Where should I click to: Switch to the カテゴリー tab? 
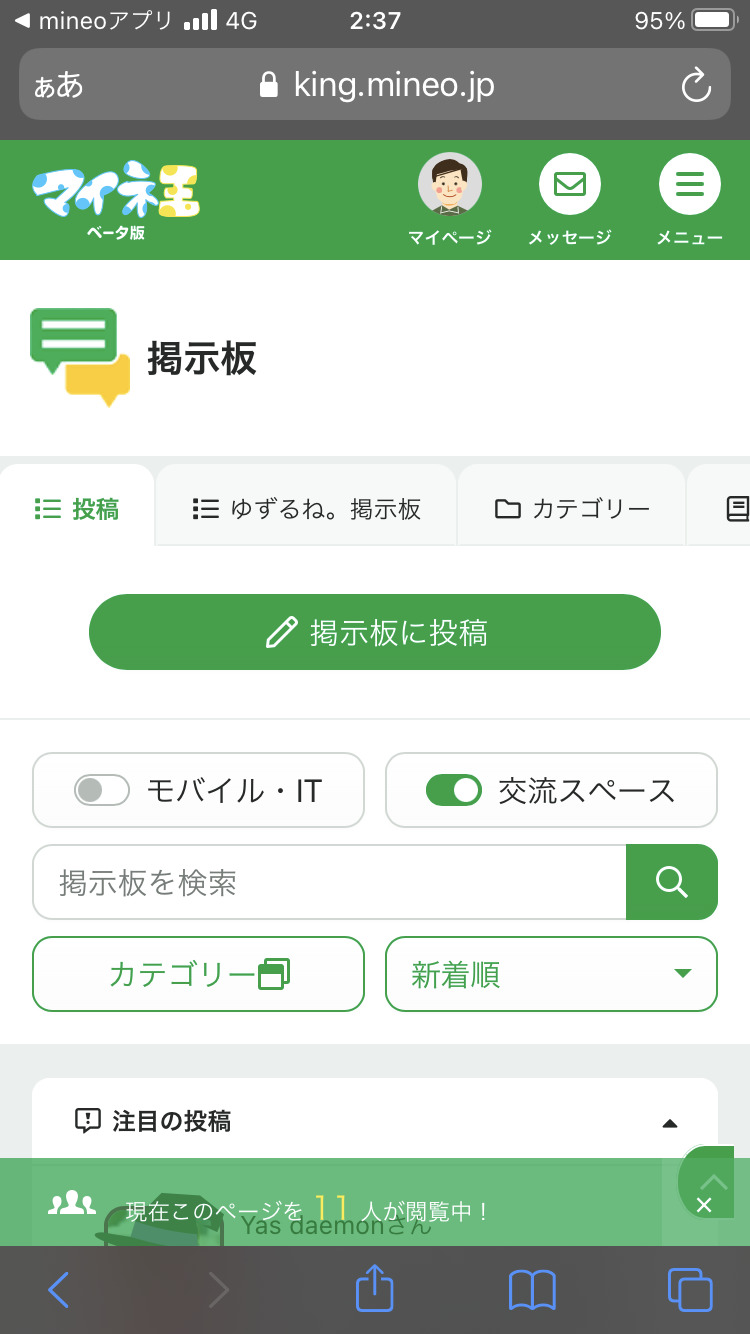point(572,509)
